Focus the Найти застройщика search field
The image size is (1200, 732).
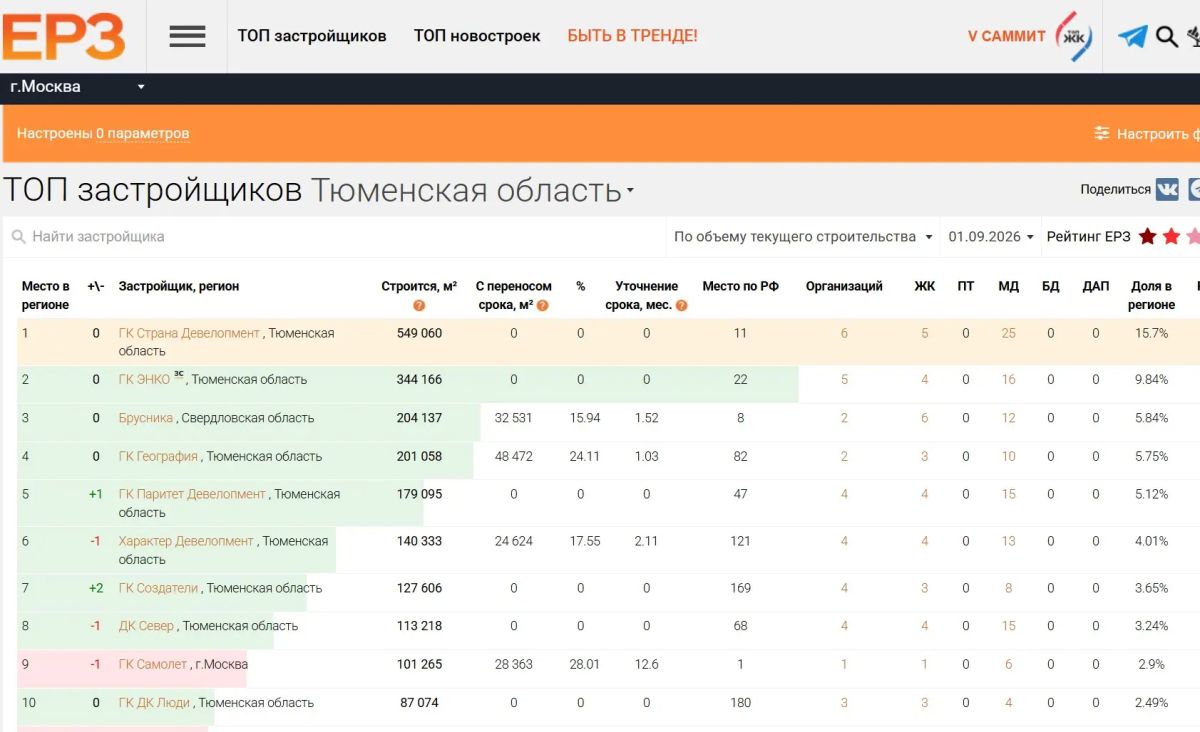click(335, 237)
